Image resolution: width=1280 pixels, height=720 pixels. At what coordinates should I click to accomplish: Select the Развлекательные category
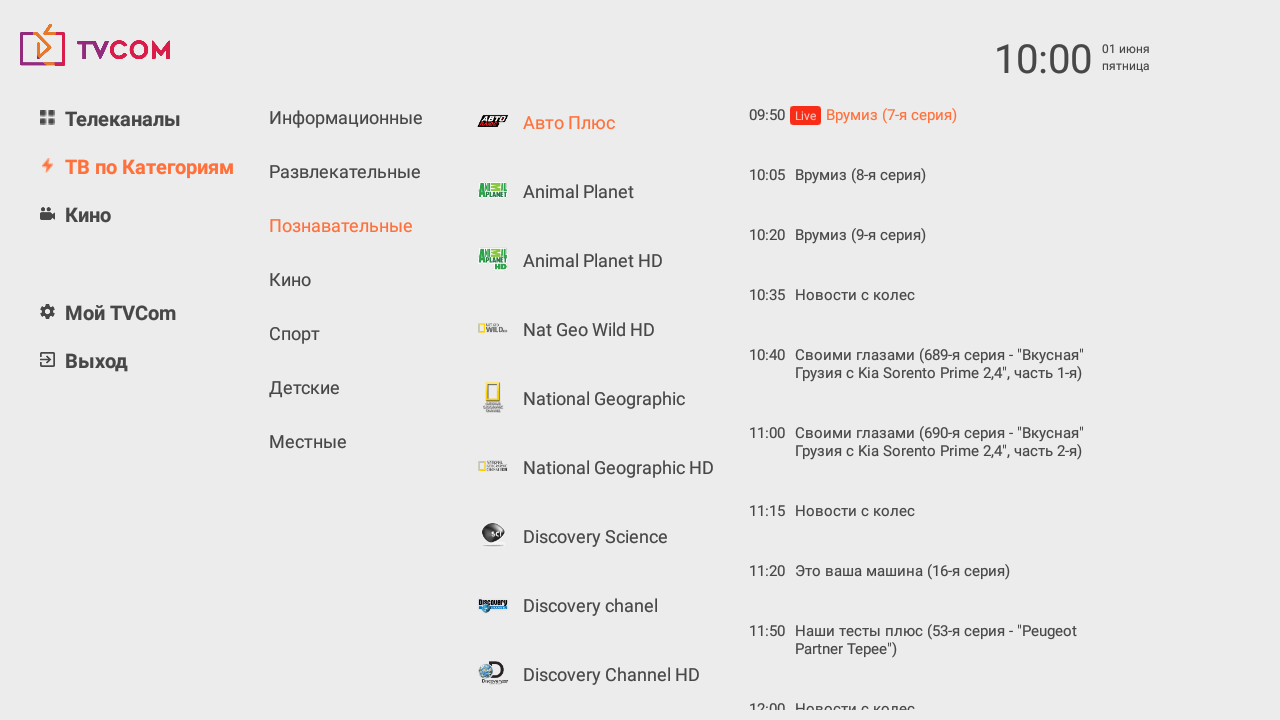click(345, 172)
